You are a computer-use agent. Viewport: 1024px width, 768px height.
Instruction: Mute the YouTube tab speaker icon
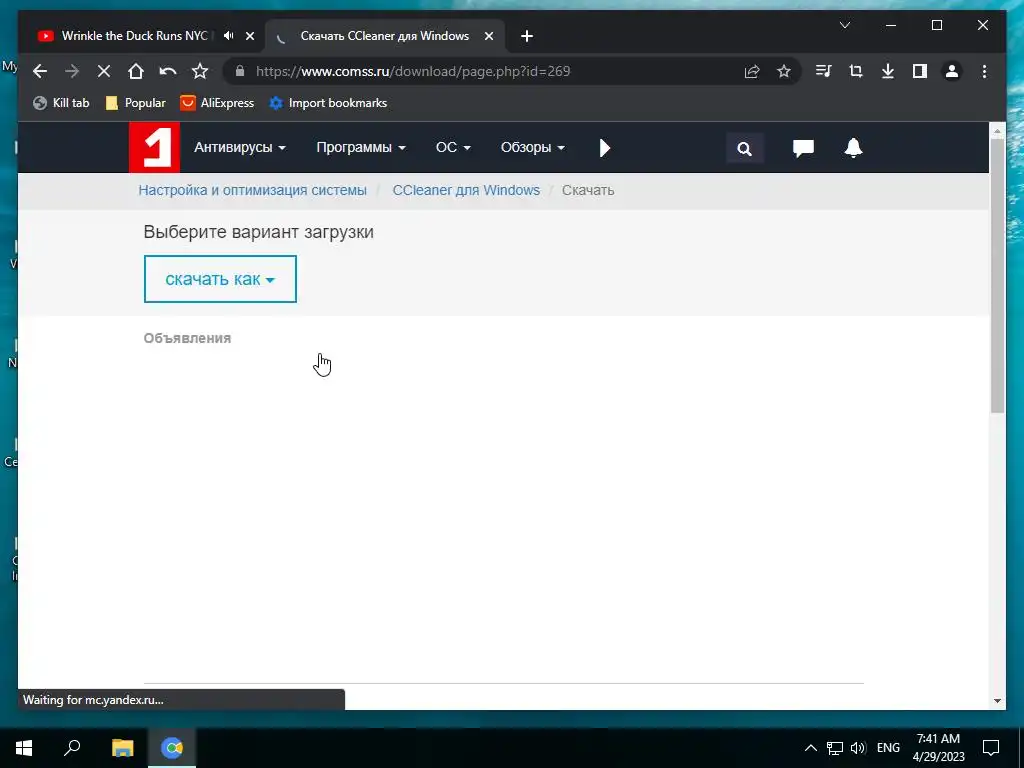(x=228, y=36)
